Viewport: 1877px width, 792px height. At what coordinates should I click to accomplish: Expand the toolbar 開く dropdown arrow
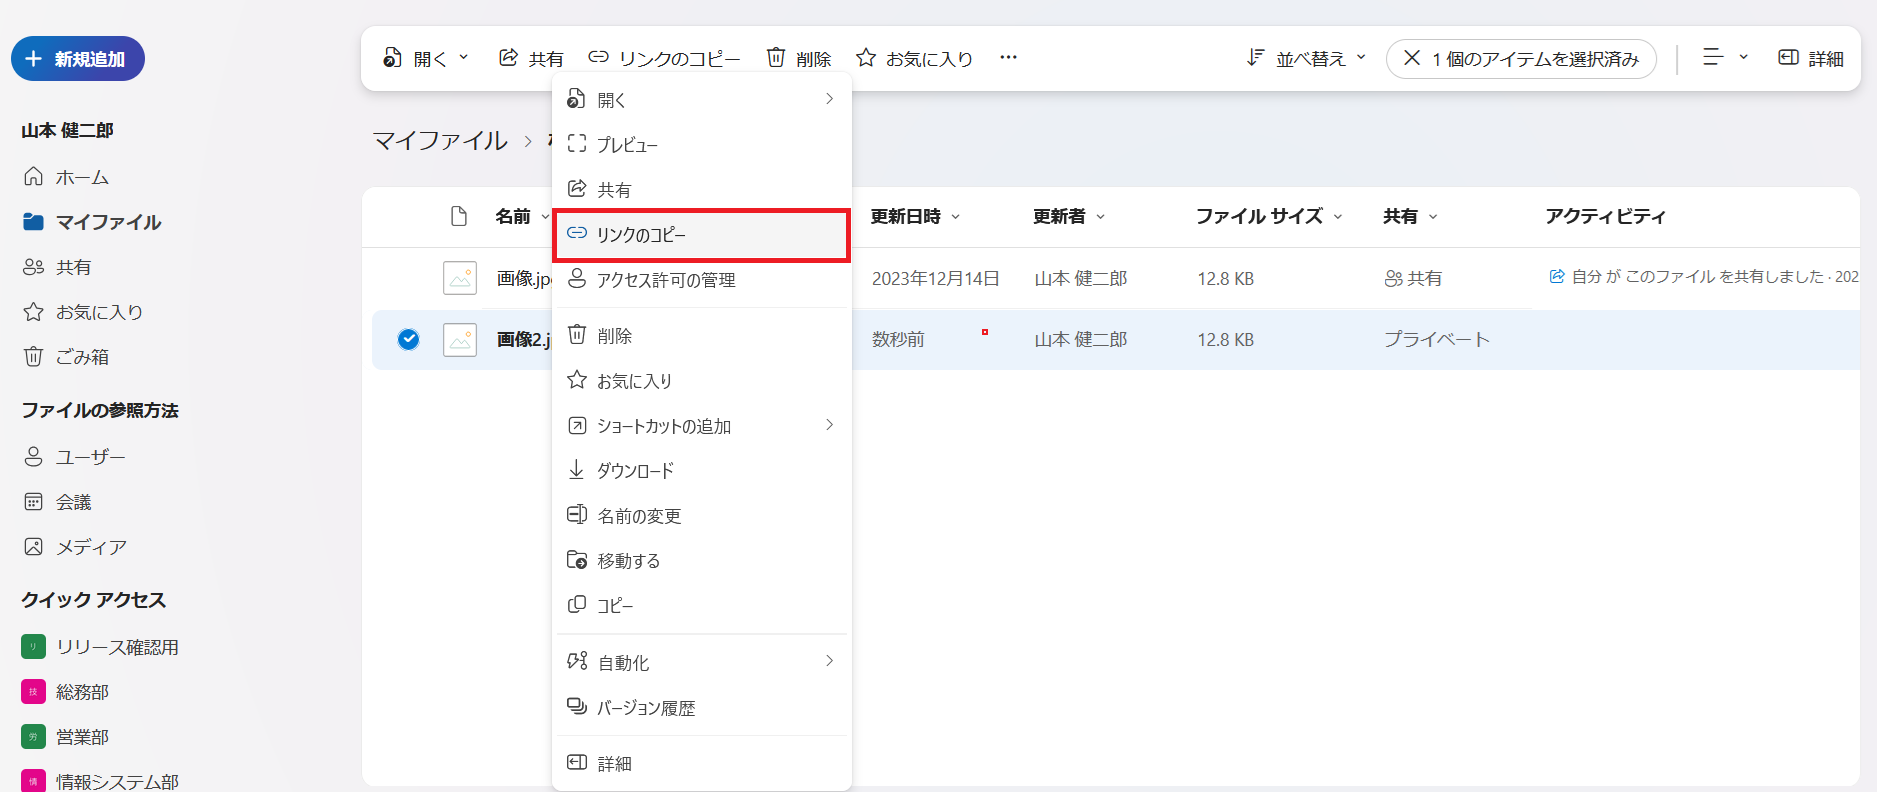coord(464,58)
